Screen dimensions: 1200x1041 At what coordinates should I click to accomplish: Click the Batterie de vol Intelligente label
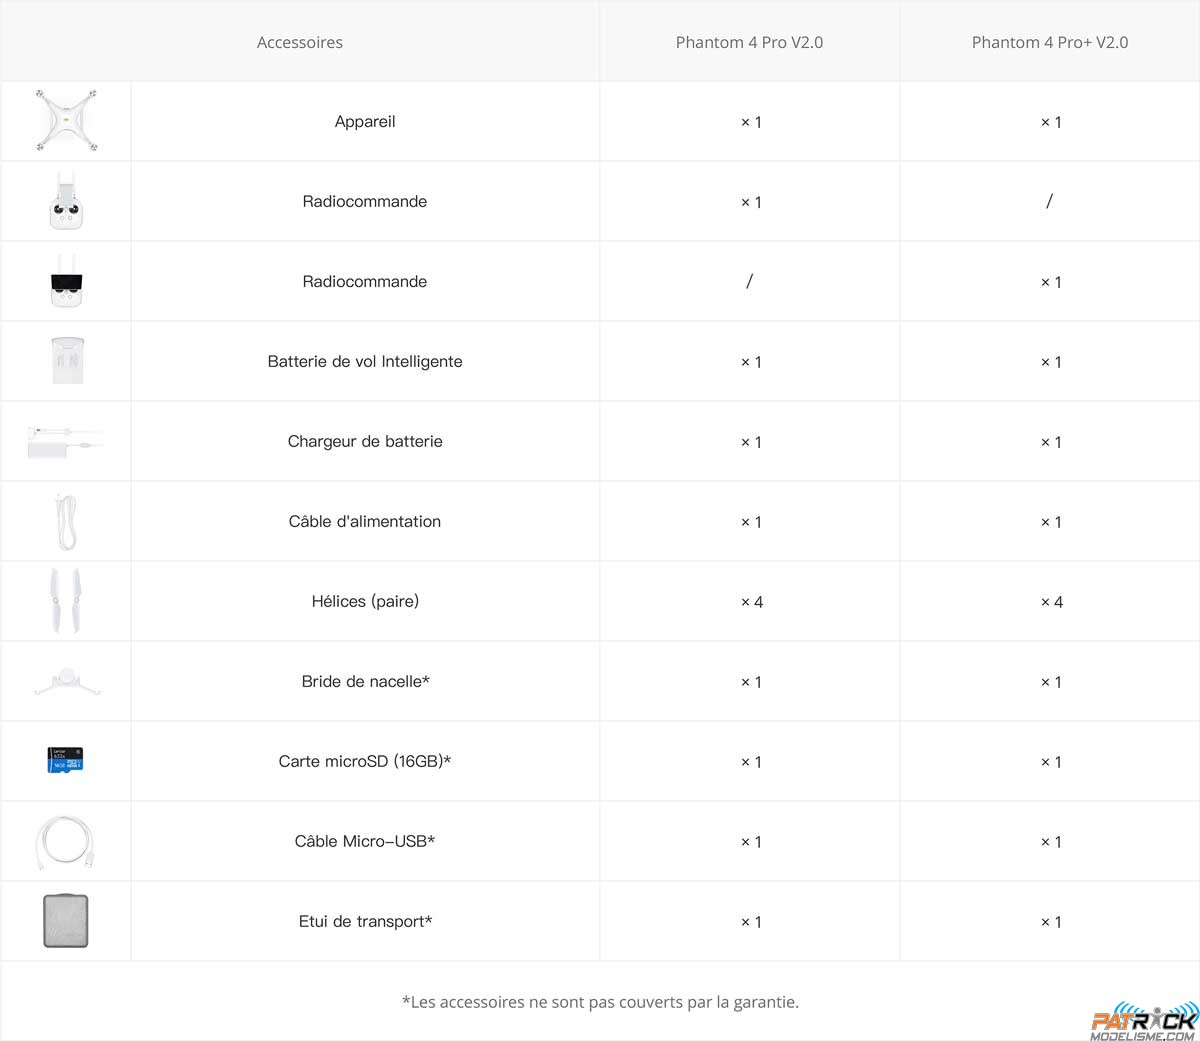(x=365, y=361)
